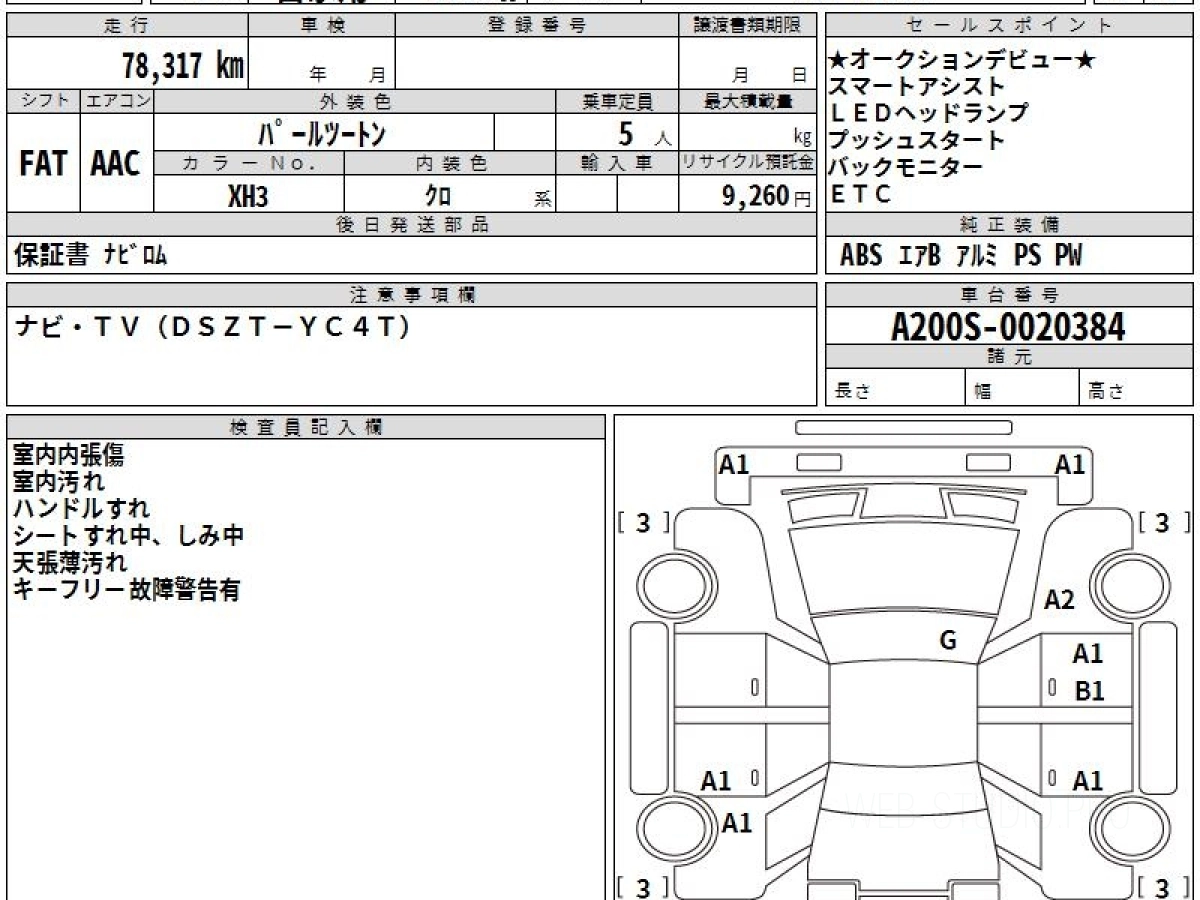The image size is (1200, 900).
Task: Click the seating capacity value 5
Action: tap(625, 133)
